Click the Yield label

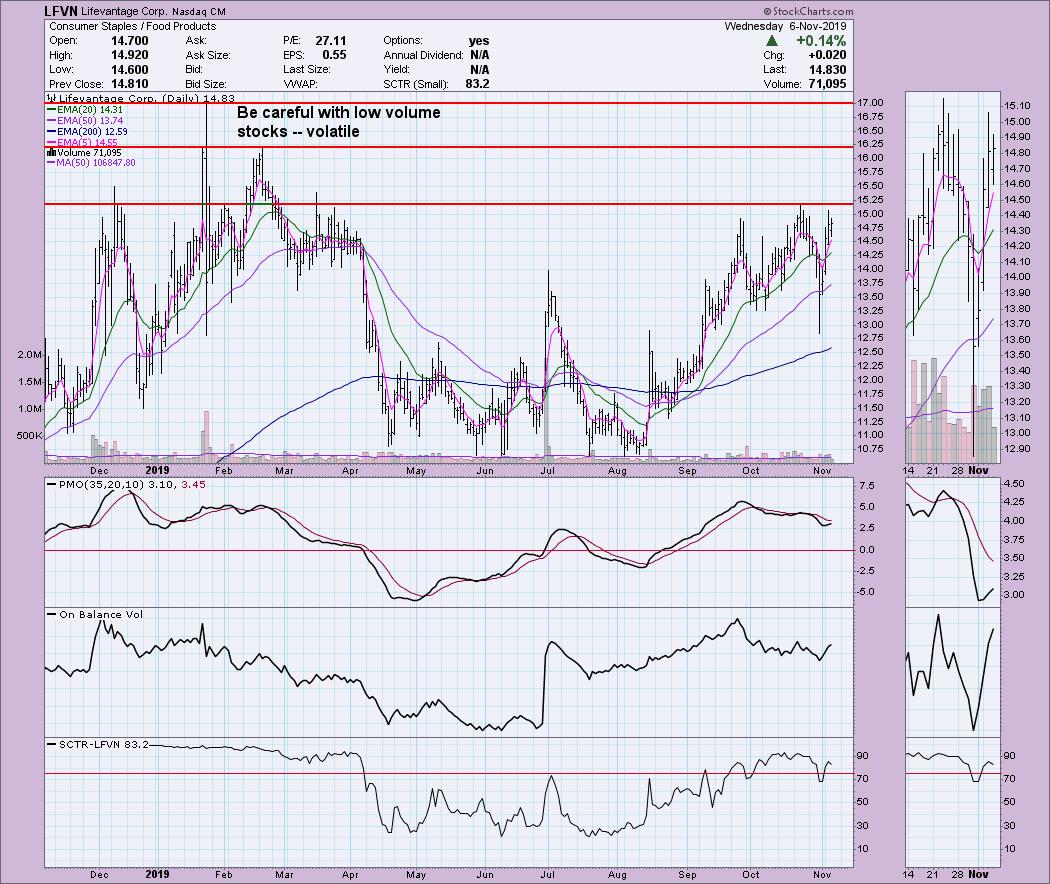396,70
